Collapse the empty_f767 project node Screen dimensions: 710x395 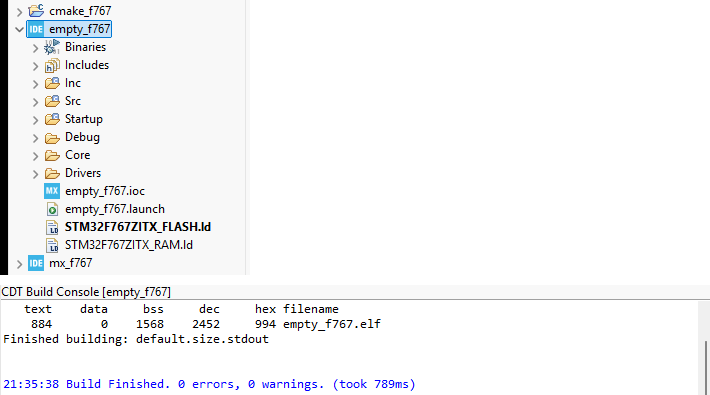pos(19,29)
